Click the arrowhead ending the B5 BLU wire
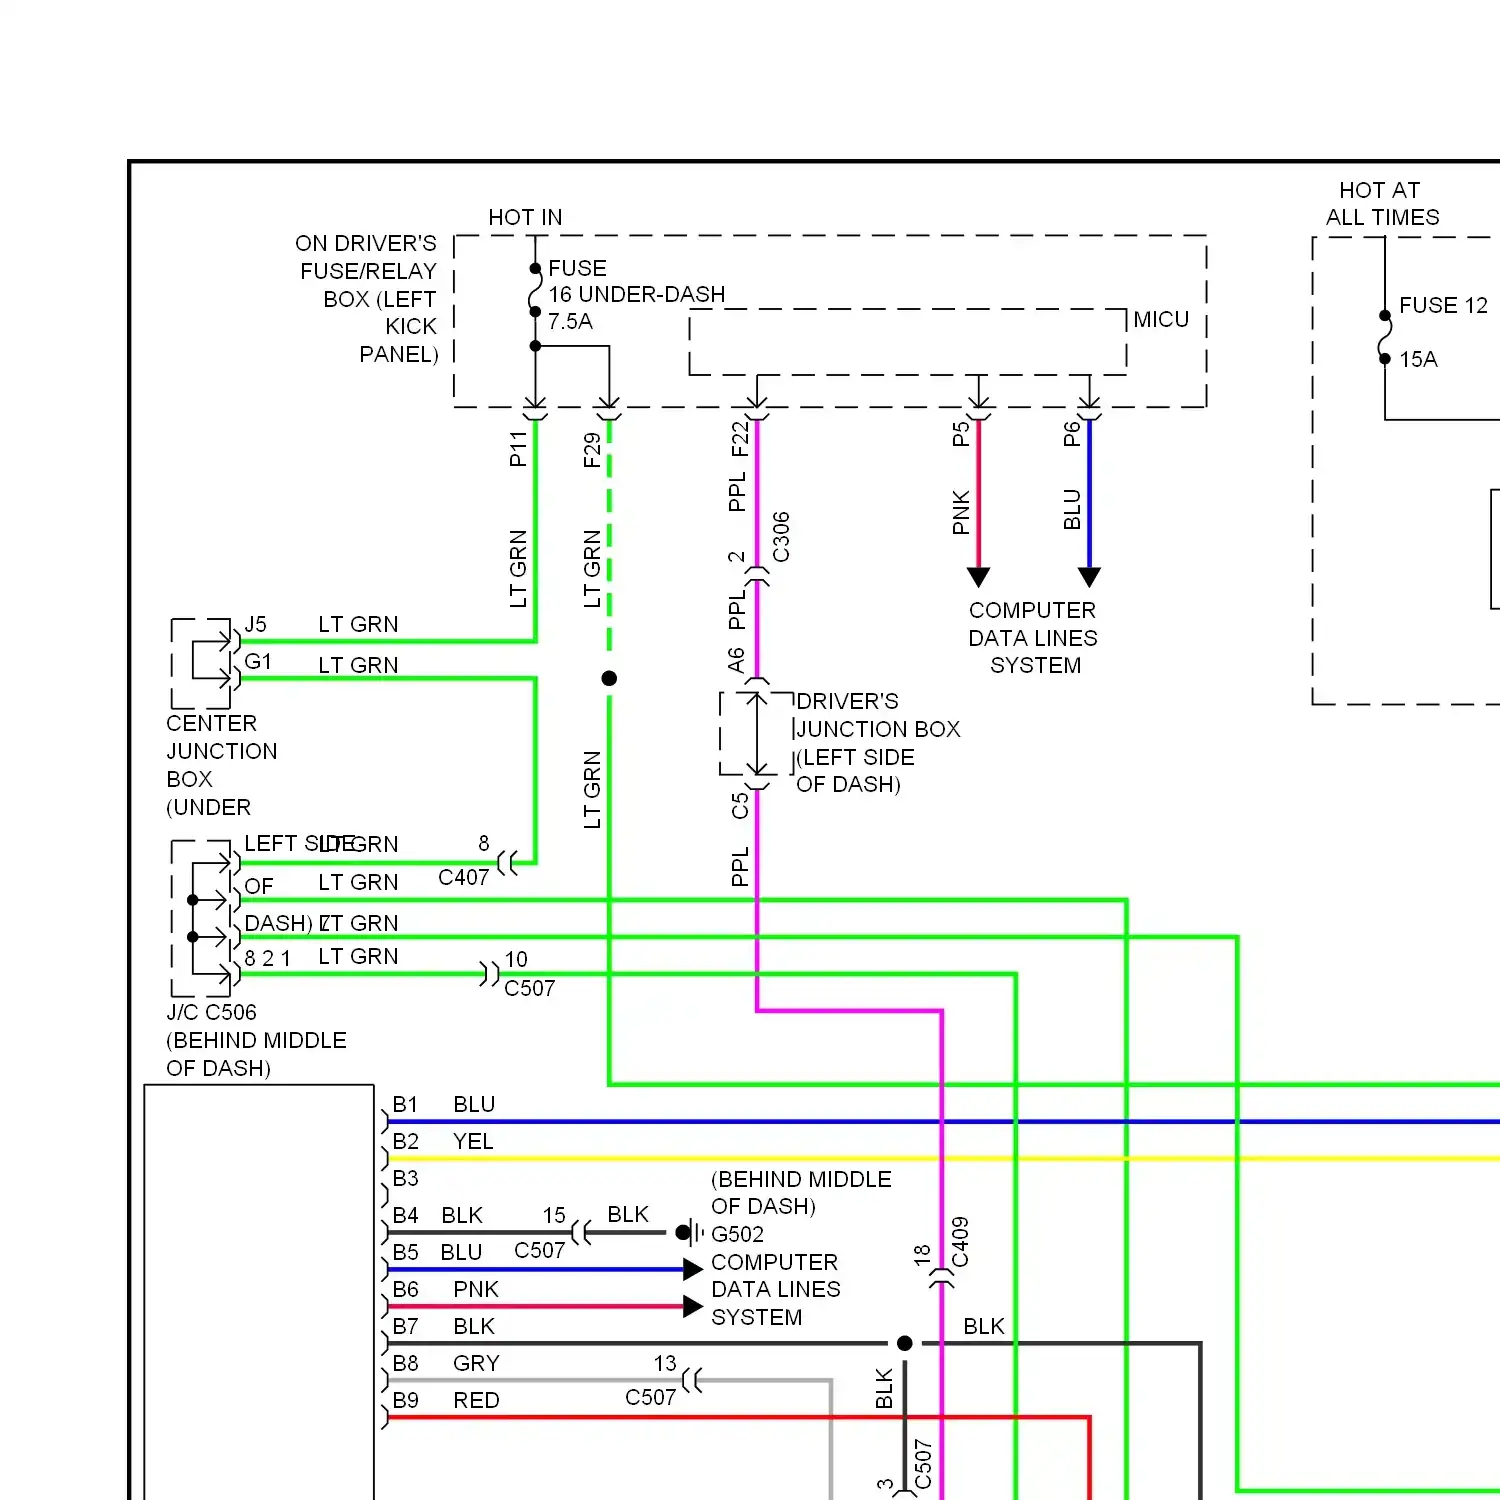Screen dimensions: 1500x1500 tap(693, 1270)
